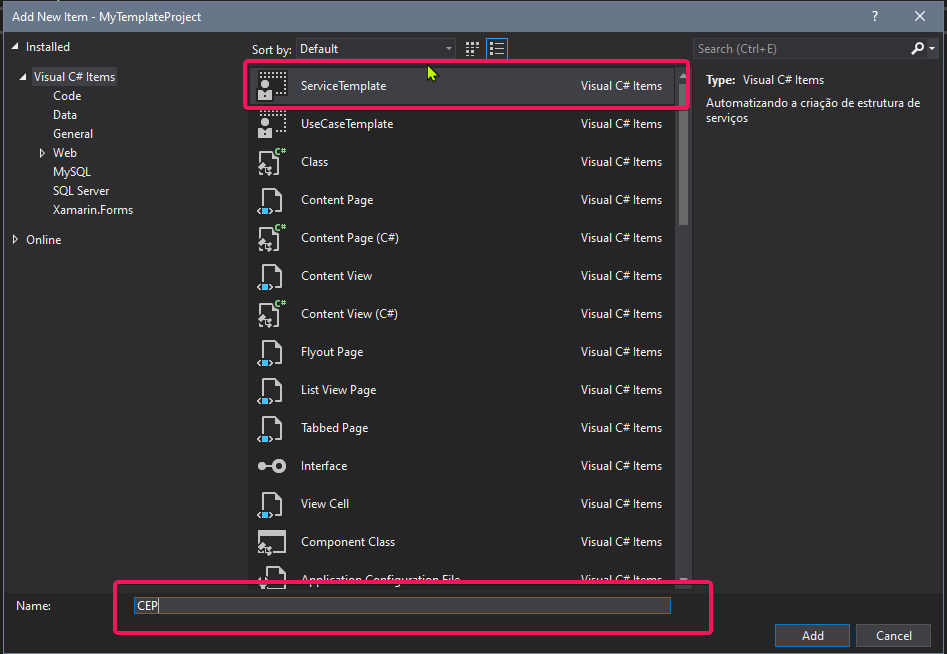Image resolution: width=947 pixels, height=654 pixels.
Task: Select the Tabbed Page item name
Action: point(335,428)
